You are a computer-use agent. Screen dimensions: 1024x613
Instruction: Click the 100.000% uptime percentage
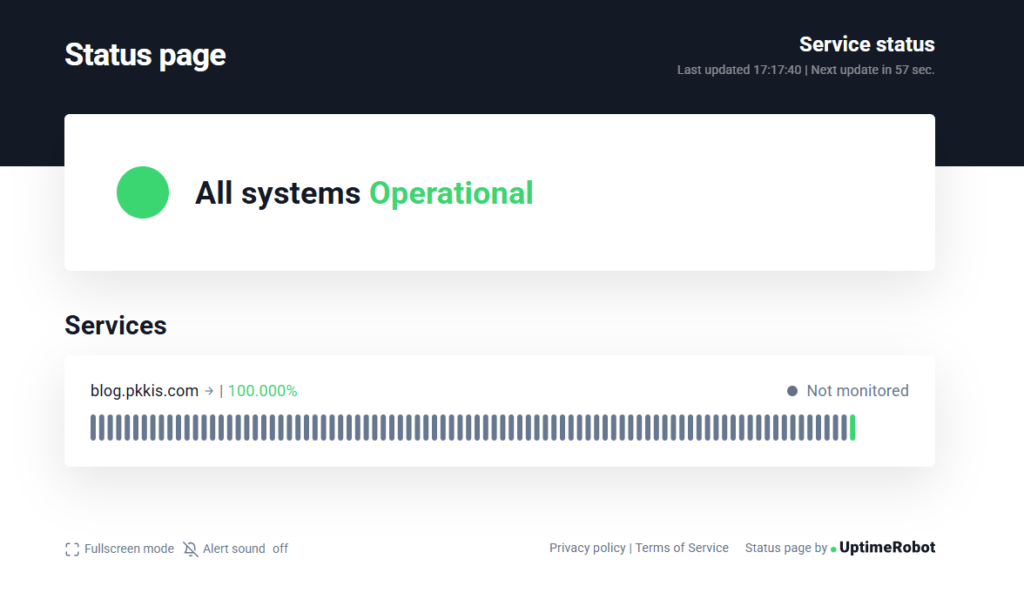pyautogui.click(x=262, y=391)
